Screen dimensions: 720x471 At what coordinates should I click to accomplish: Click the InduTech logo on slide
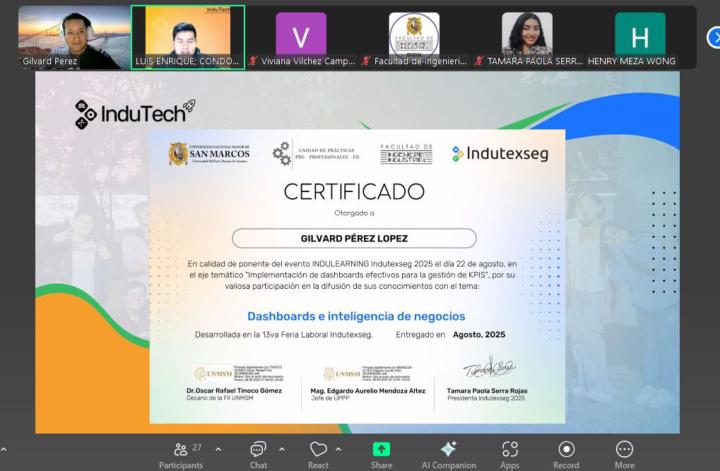(135, 114)
